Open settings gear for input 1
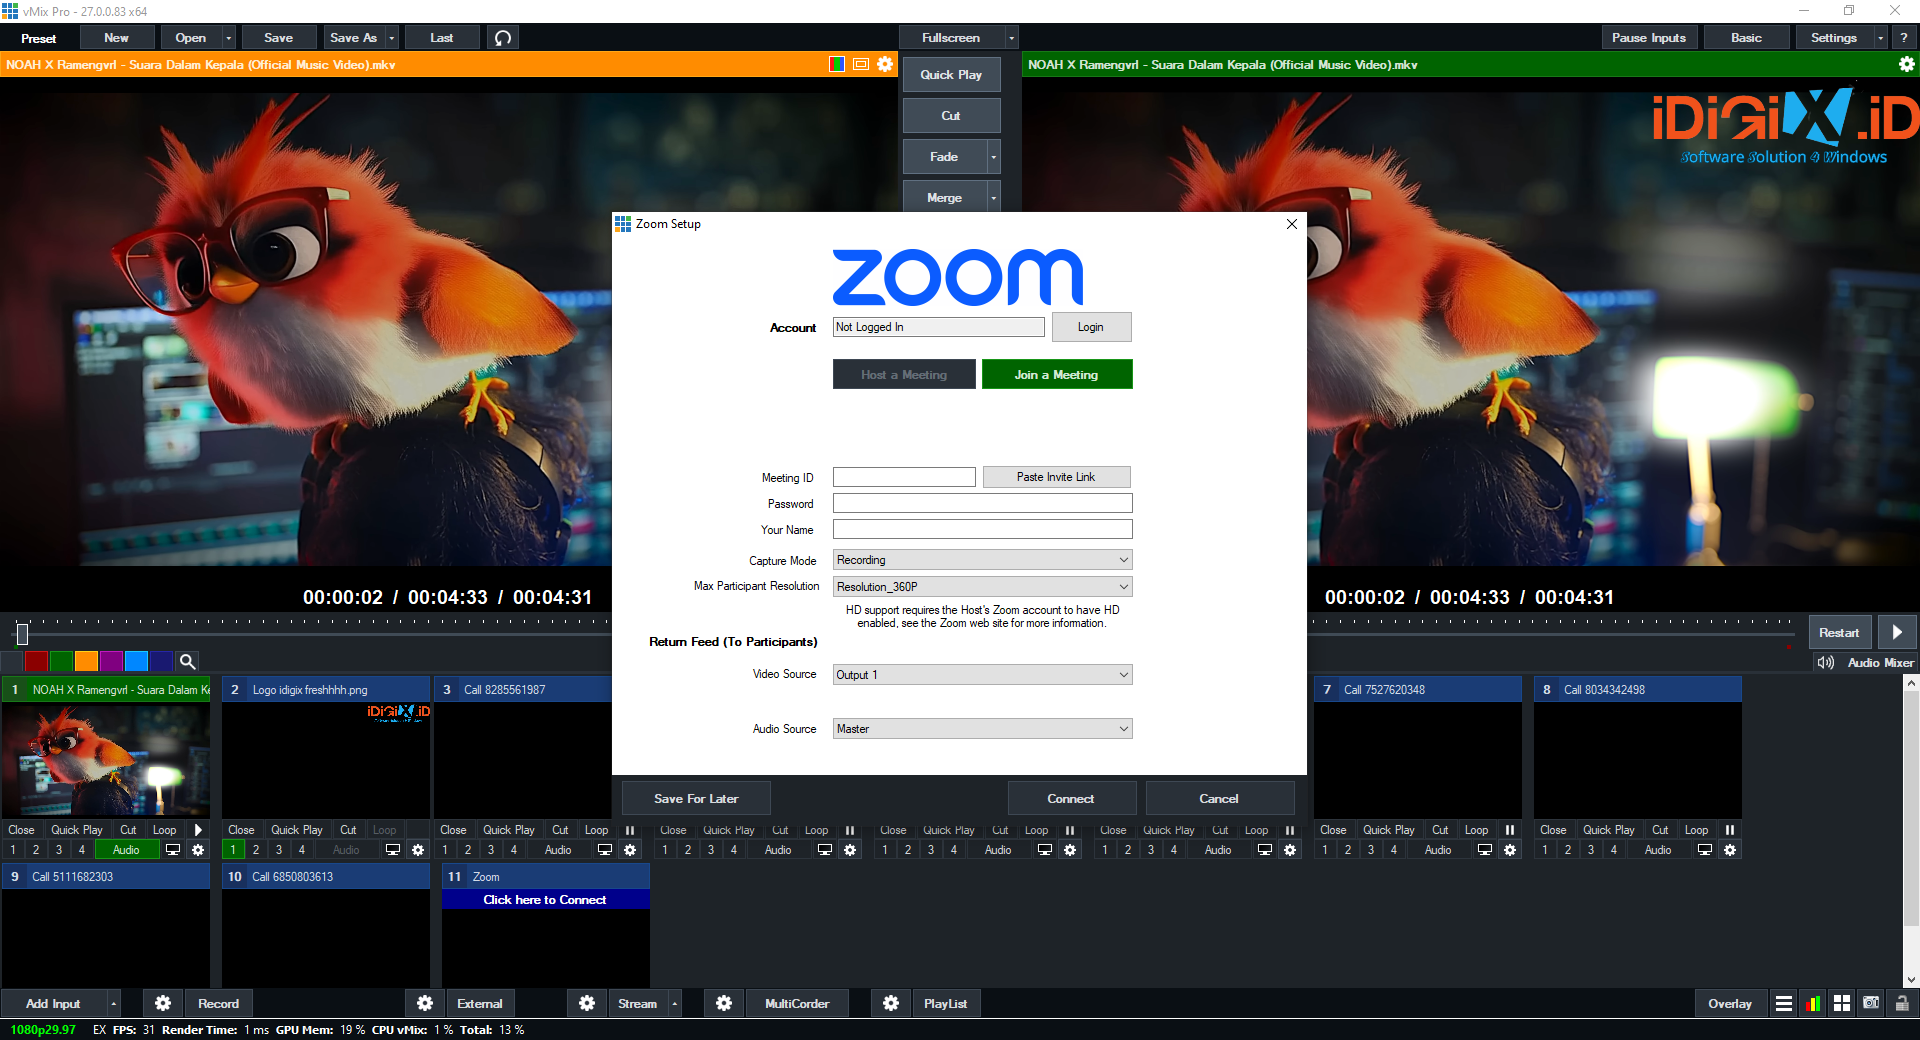The image size is (1920, 1040). pyautogui.click(x=198, y=850)
